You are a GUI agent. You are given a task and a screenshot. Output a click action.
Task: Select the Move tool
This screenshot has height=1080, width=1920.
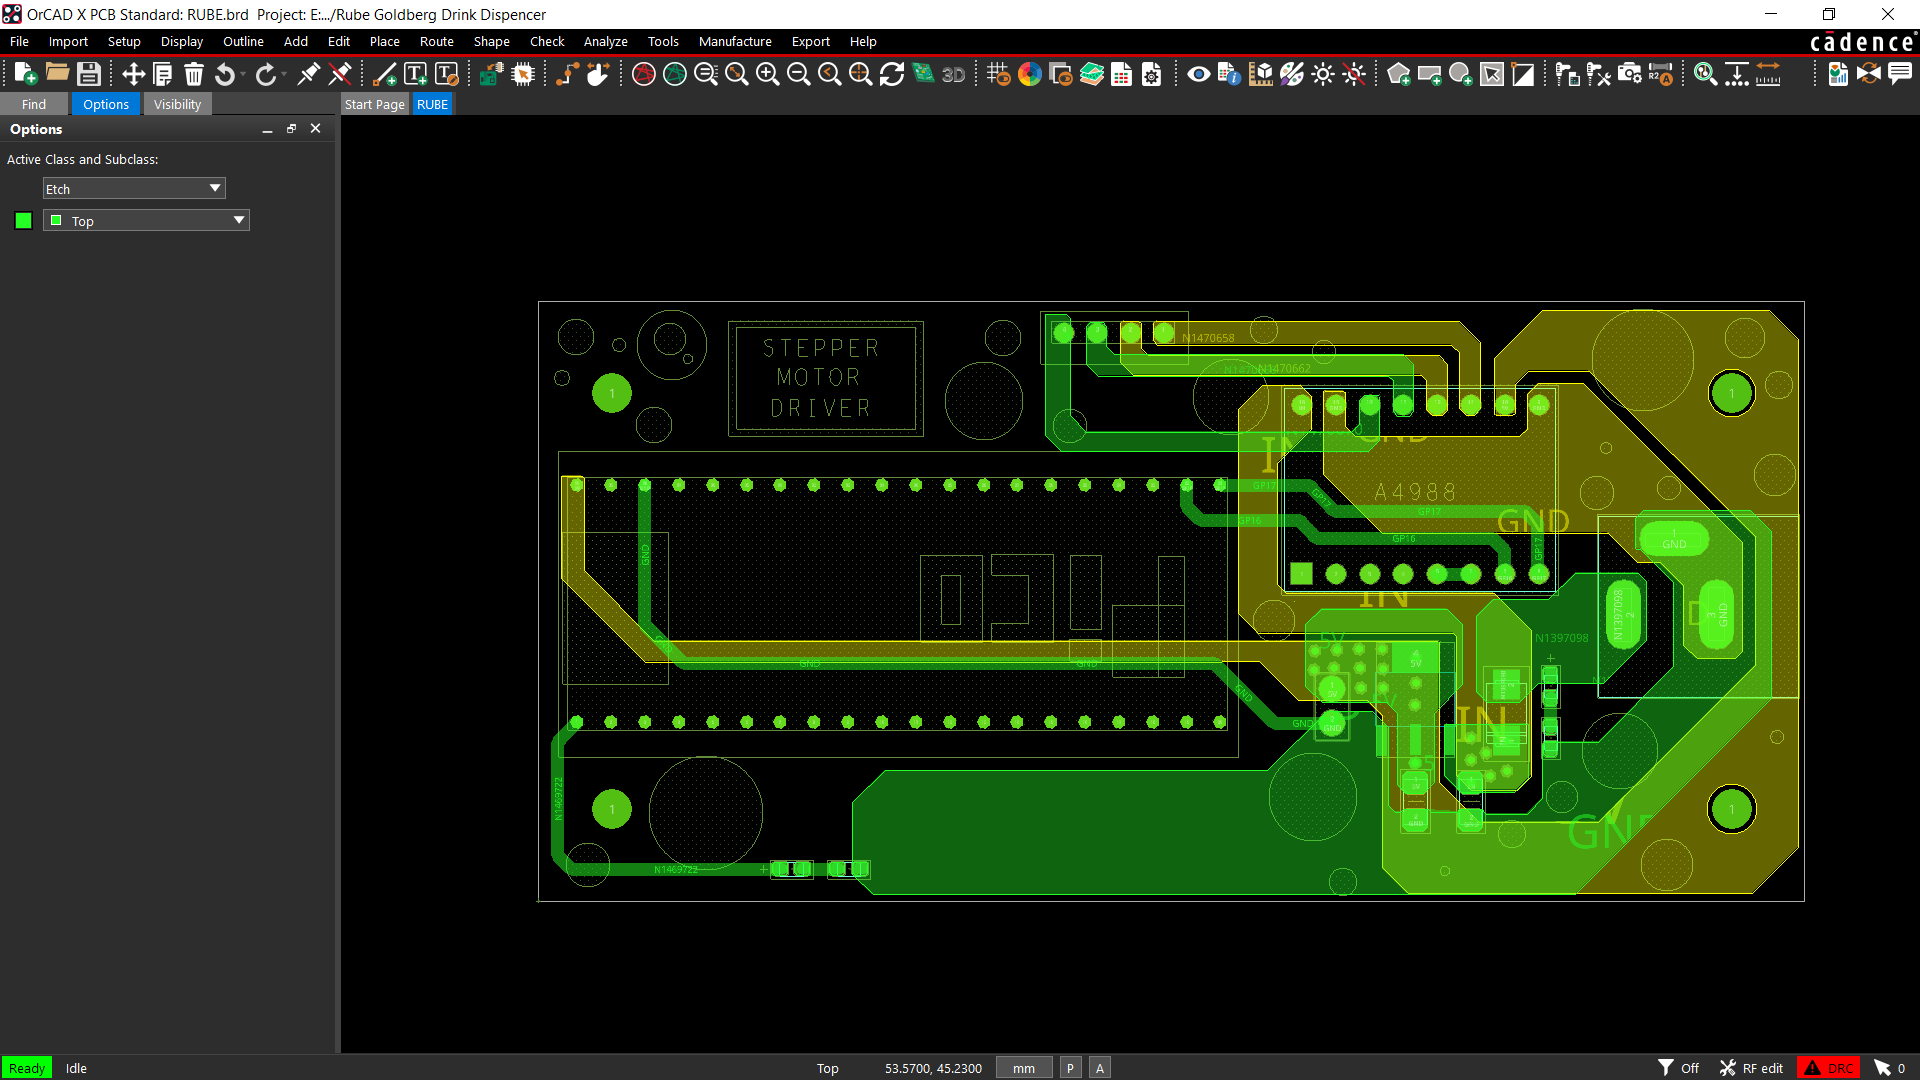(133, 74)
